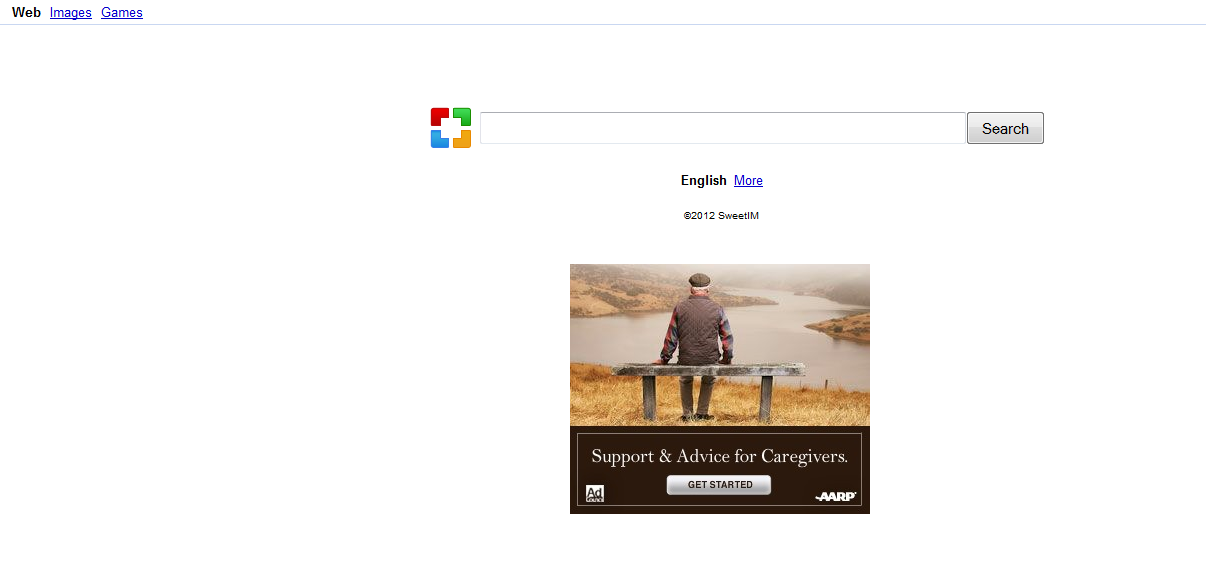Screen dimensions: 1206x562
Task: Click the More languages link
Action: [x=748, y=181]
